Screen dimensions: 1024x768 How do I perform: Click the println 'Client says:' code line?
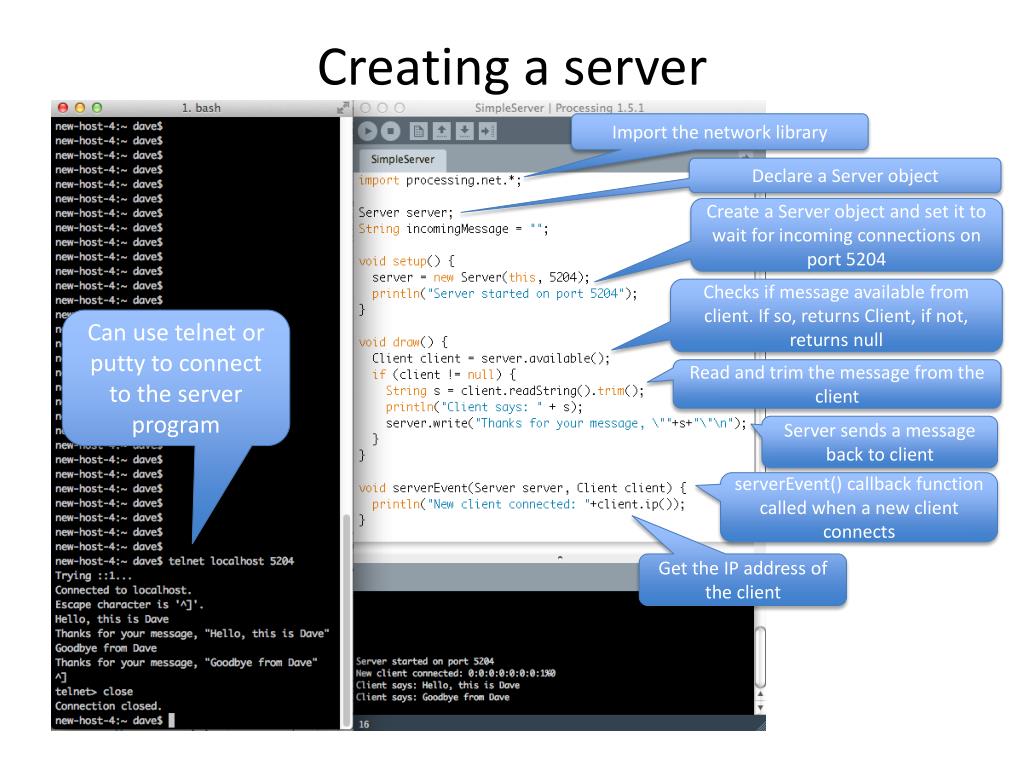tap(484, 407)
